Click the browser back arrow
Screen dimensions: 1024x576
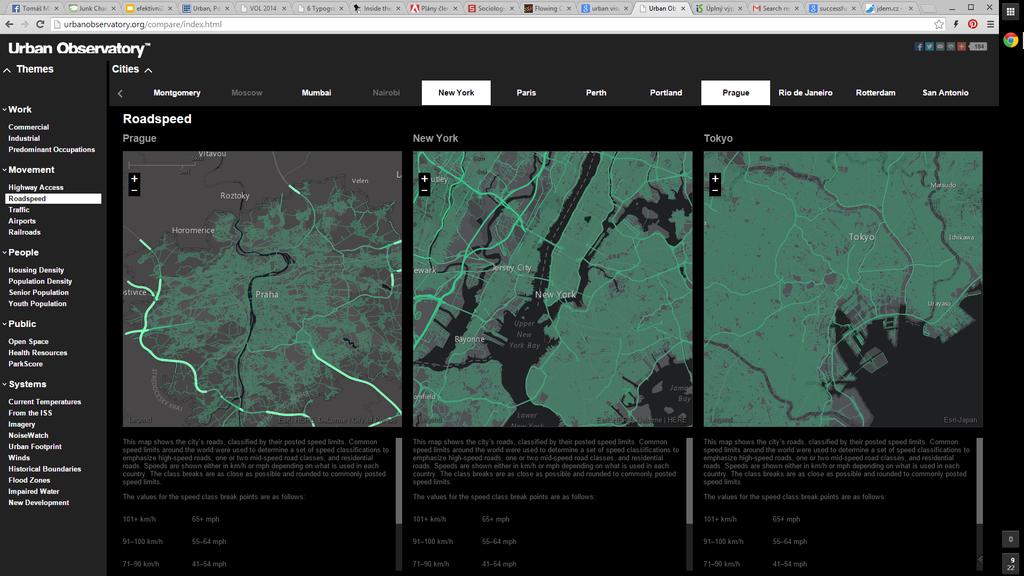click(x=9, y=24)
